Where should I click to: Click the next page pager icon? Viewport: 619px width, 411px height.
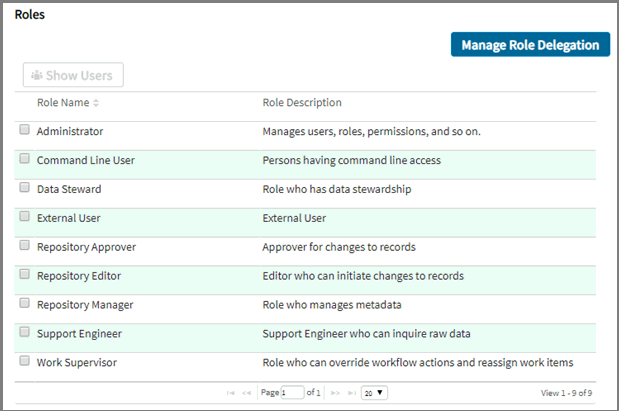point(336,393)
